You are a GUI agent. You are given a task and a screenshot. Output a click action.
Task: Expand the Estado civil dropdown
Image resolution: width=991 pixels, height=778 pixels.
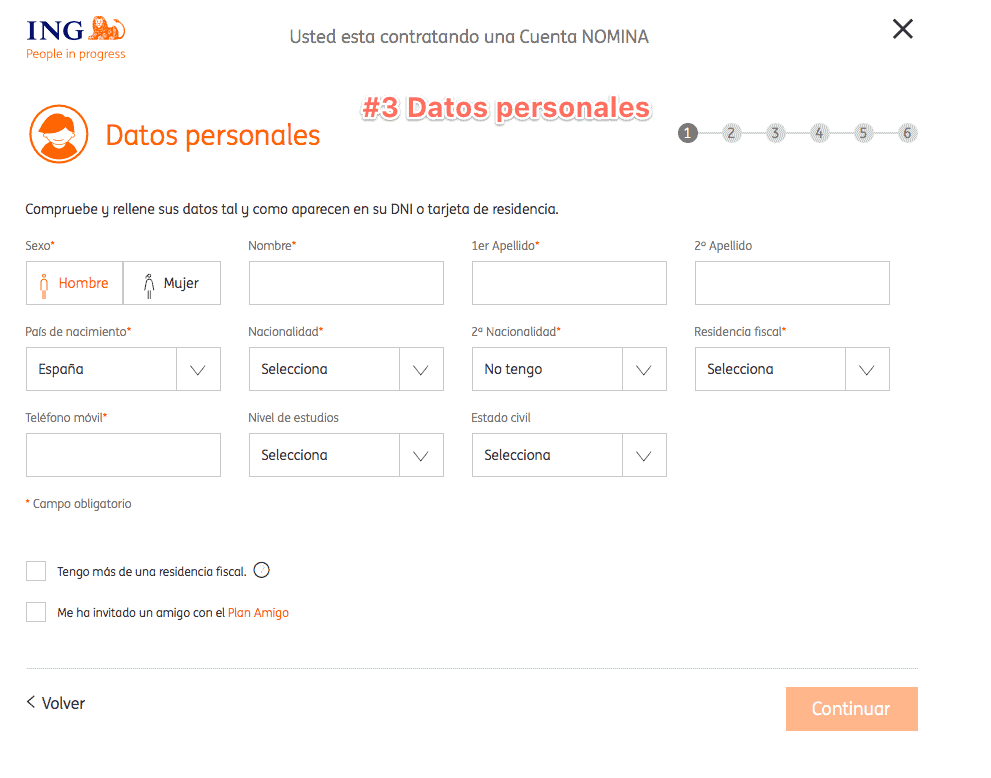tap(569, 455)
